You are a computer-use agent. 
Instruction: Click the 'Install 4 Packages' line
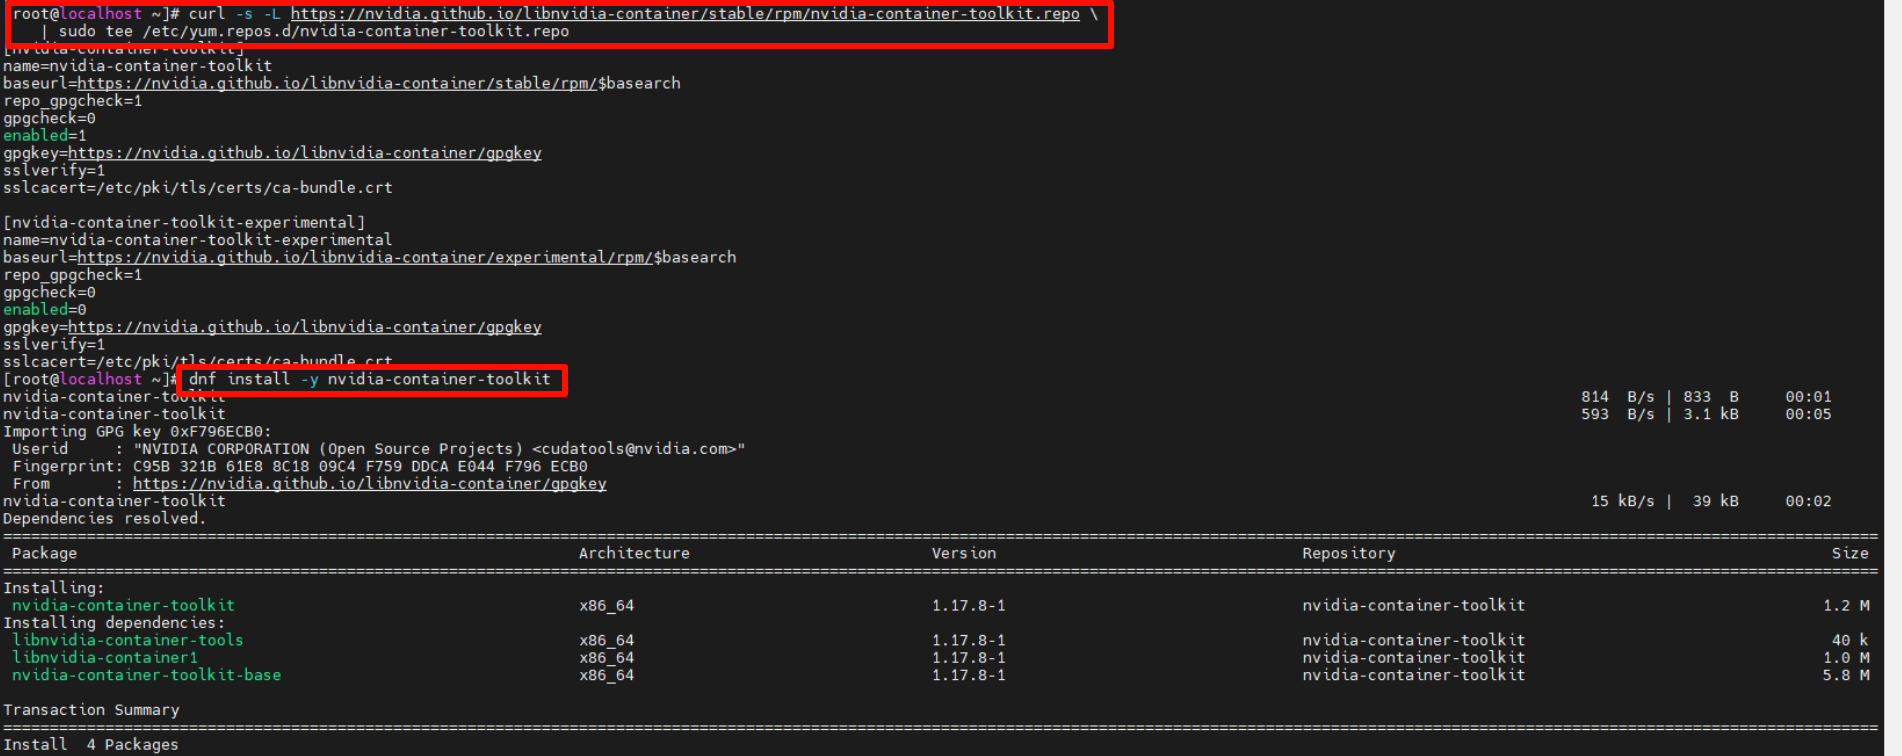91,745
